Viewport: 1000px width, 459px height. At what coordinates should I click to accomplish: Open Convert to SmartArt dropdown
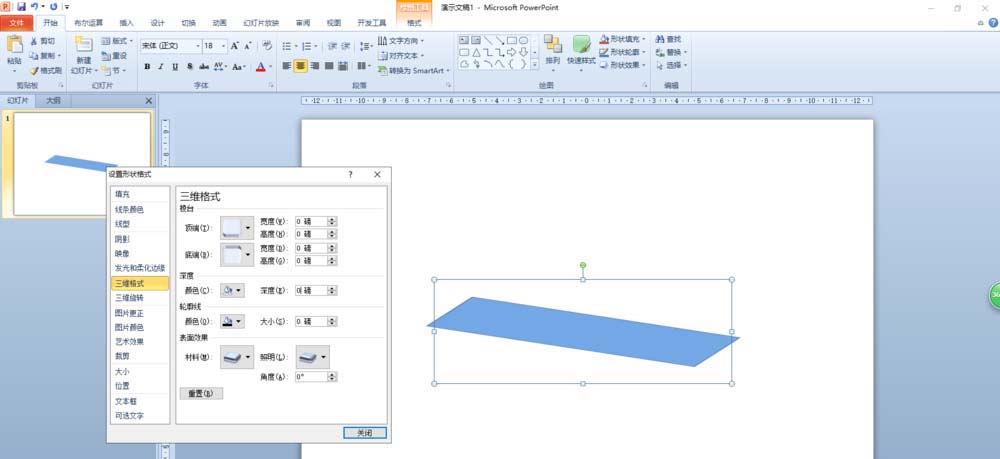[x=414, y=71]
